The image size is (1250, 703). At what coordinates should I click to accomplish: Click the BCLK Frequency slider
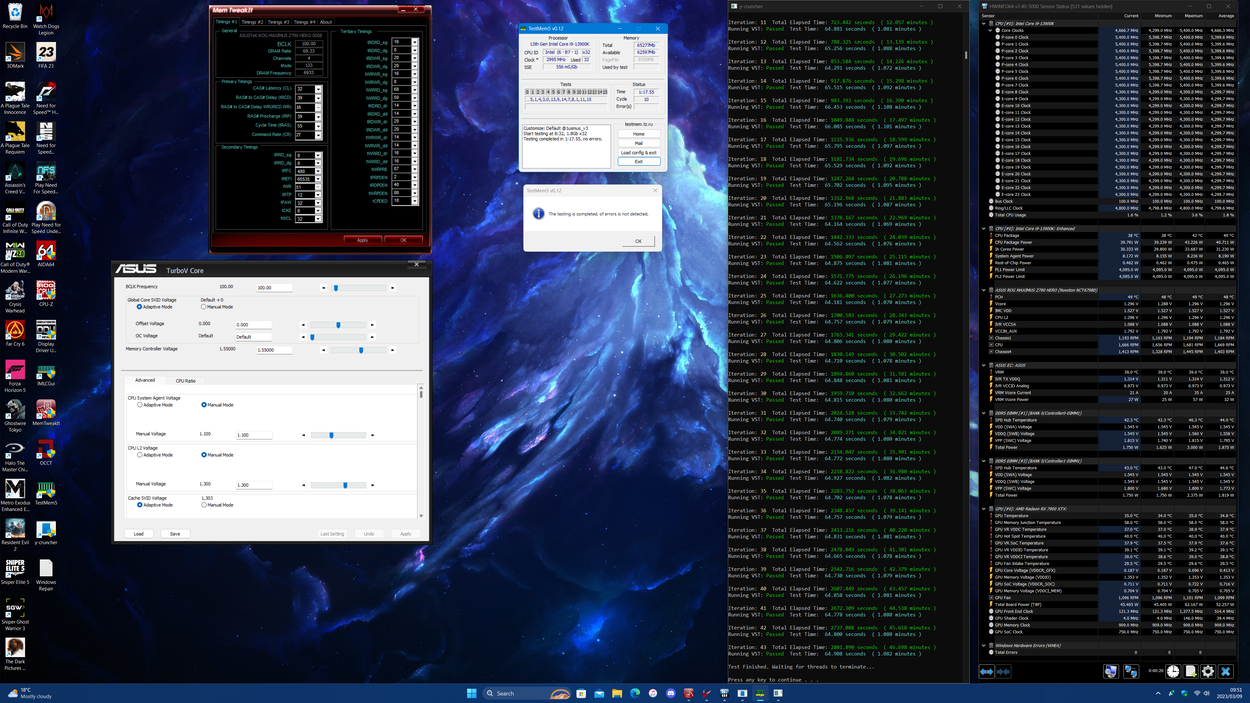(x=358, y=288)
